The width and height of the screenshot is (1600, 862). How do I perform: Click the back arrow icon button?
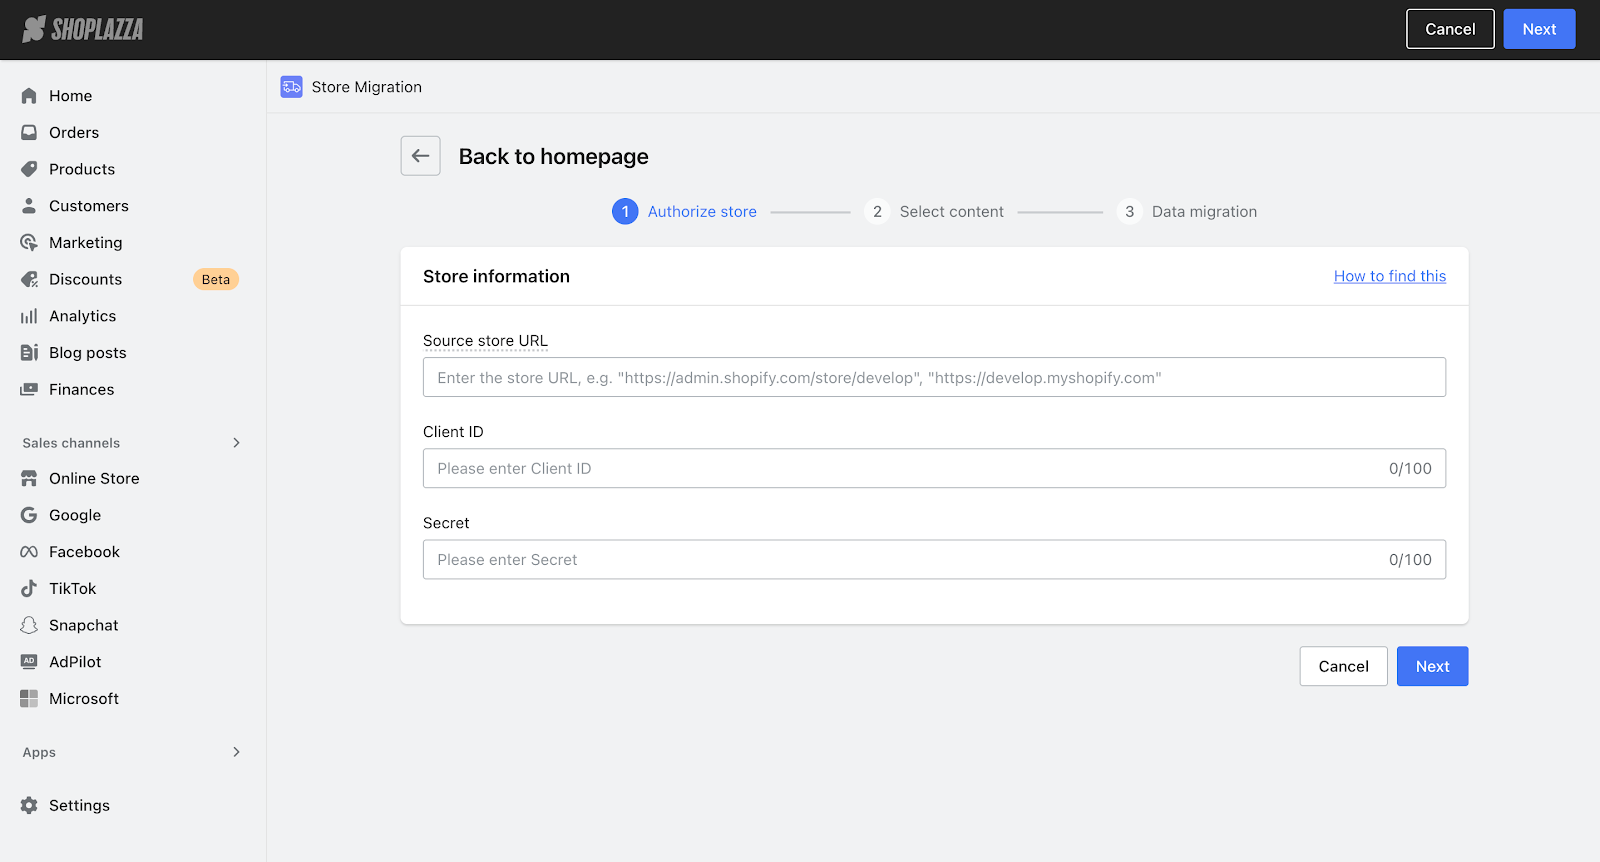point(420,156)
